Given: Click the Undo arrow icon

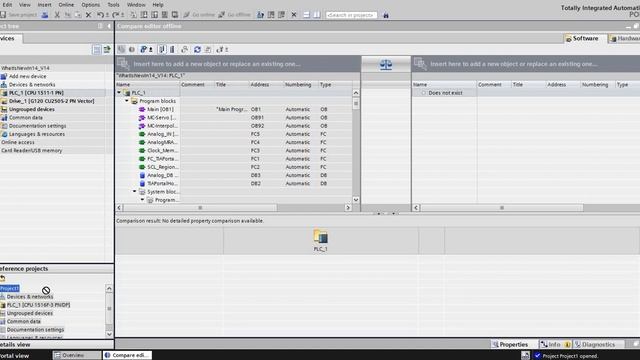Looking at the screenshot, I should pyautogui.click(x=100, y=15).
